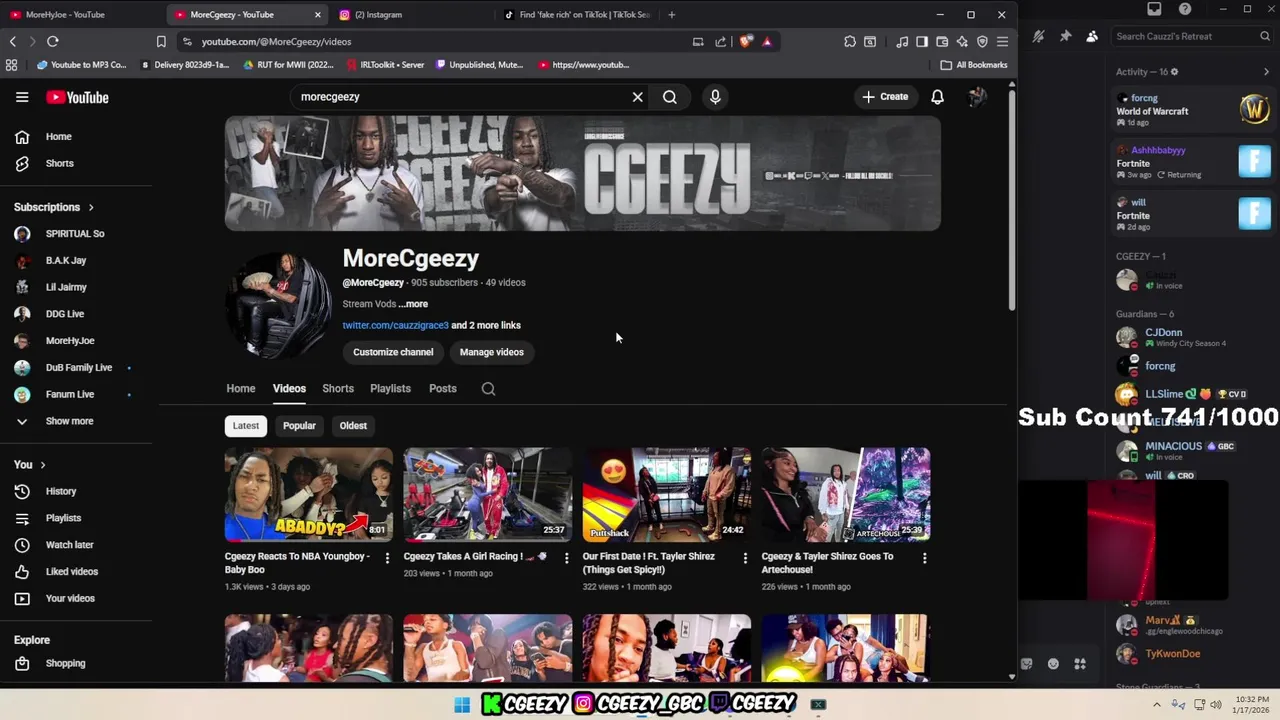Clear the morecgeezy search text

pyautogui.click(x=637, y=97)
